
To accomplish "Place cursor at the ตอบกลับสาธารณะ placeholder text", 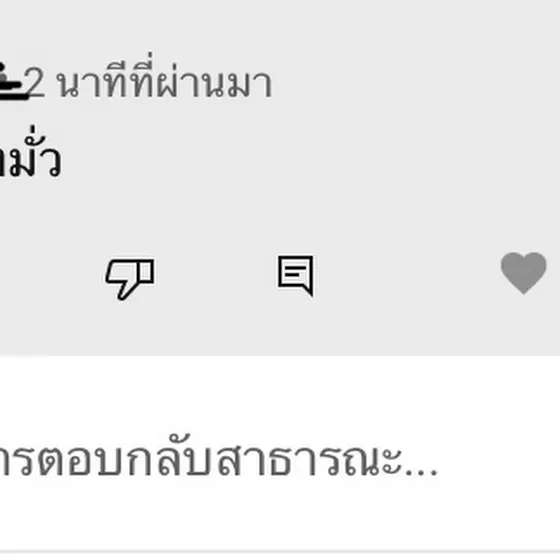I will (219, 457).
